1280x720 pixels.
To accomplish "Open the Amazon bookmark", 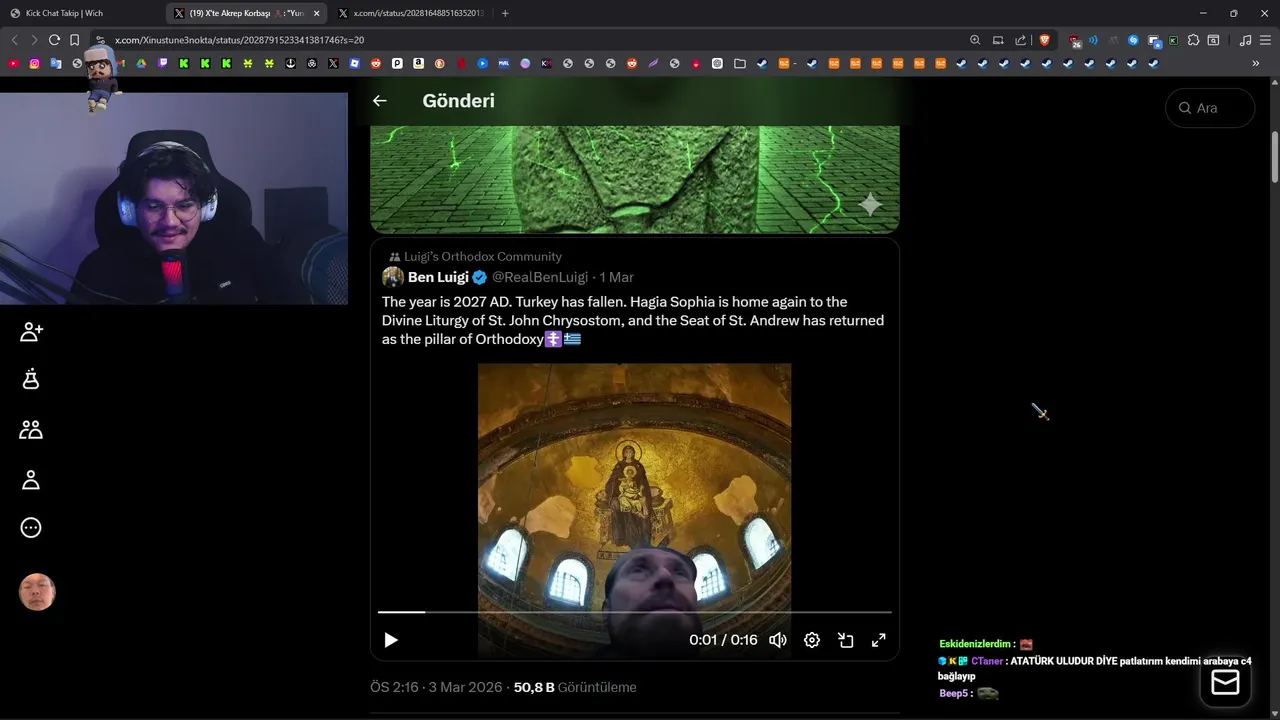I will 418,63.
